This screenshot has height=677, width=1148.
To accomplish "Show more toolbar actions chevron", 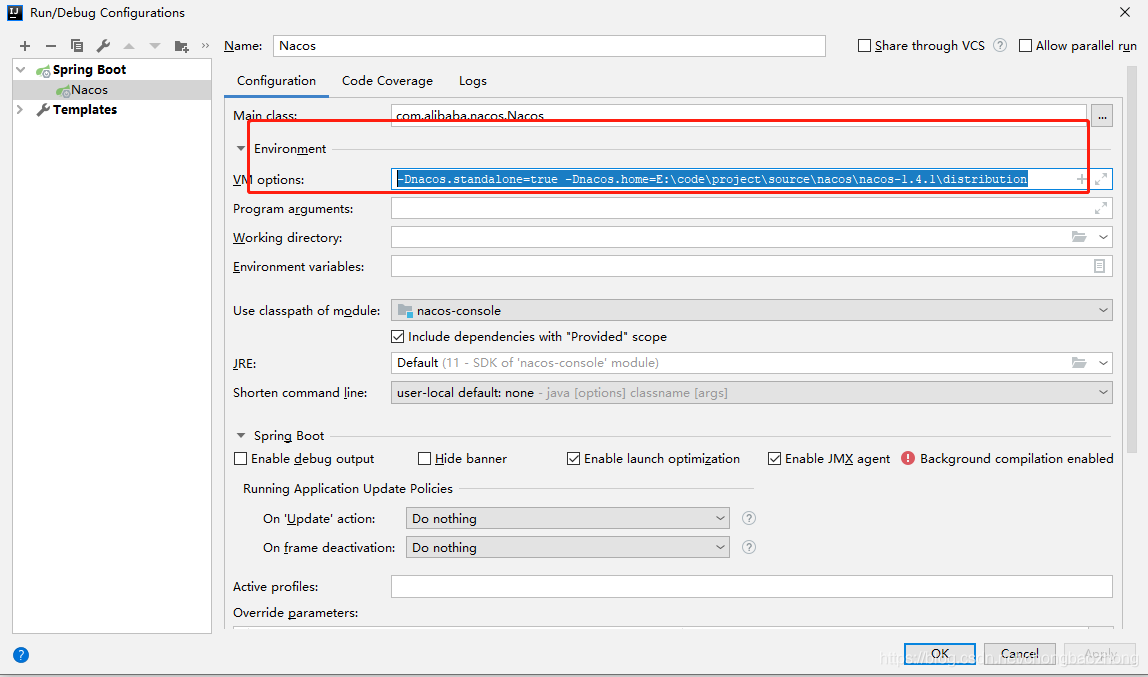I will (x=205, y=45).
